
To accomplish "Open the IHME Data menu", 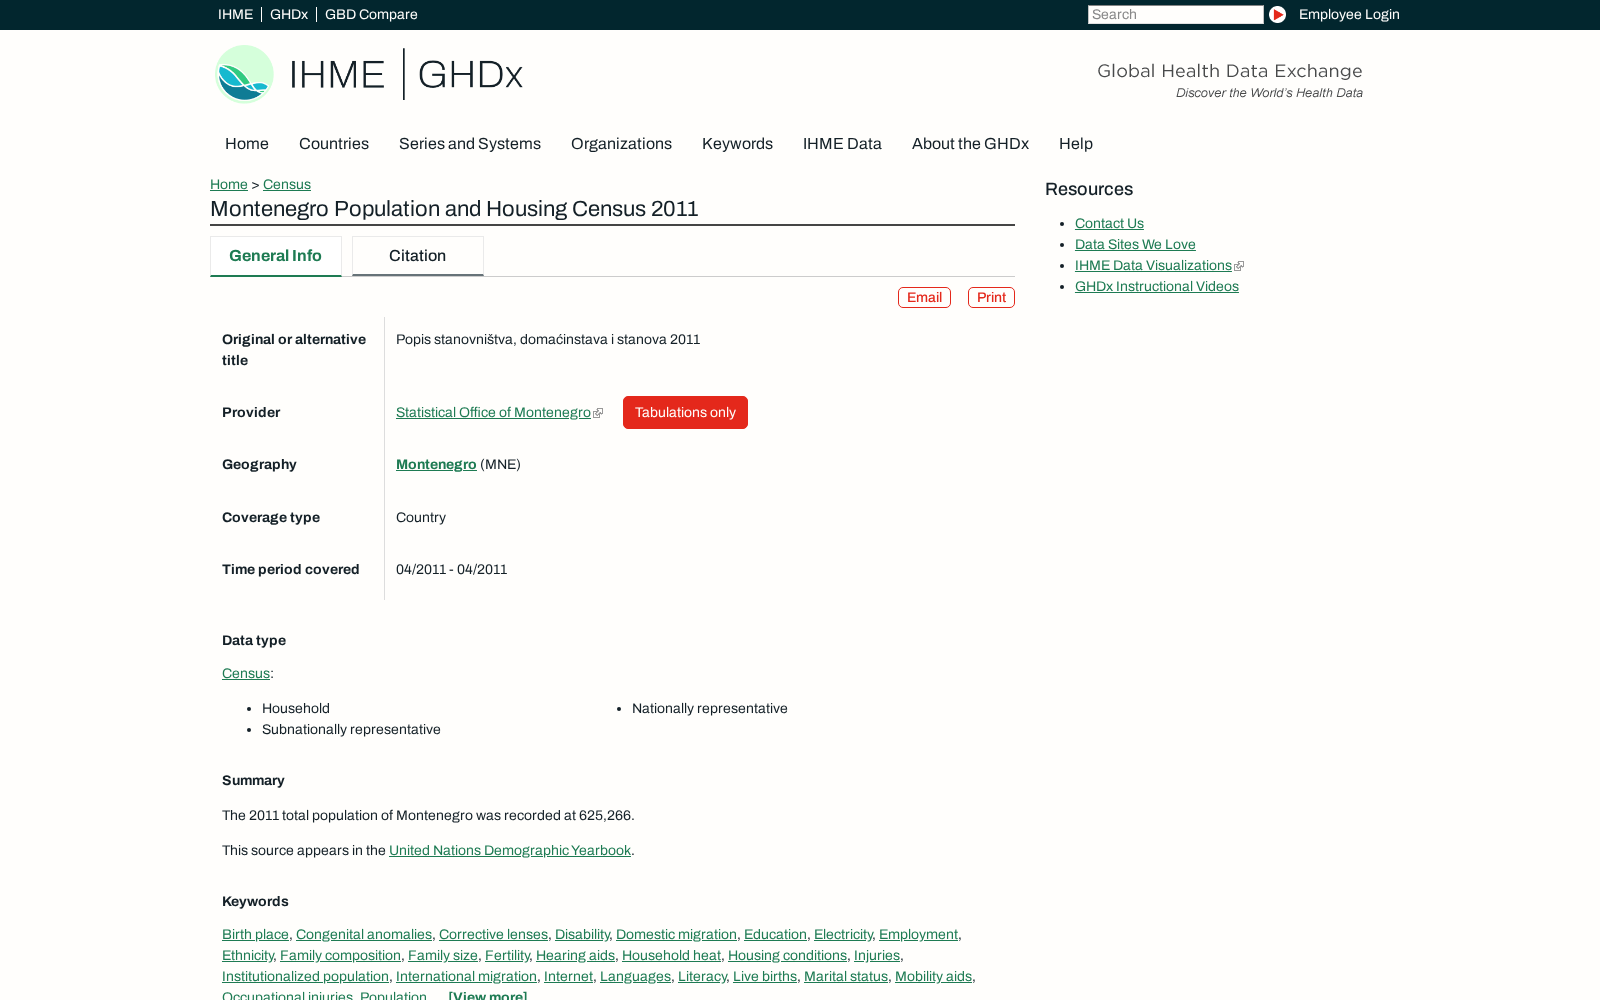I will point(842,144).
